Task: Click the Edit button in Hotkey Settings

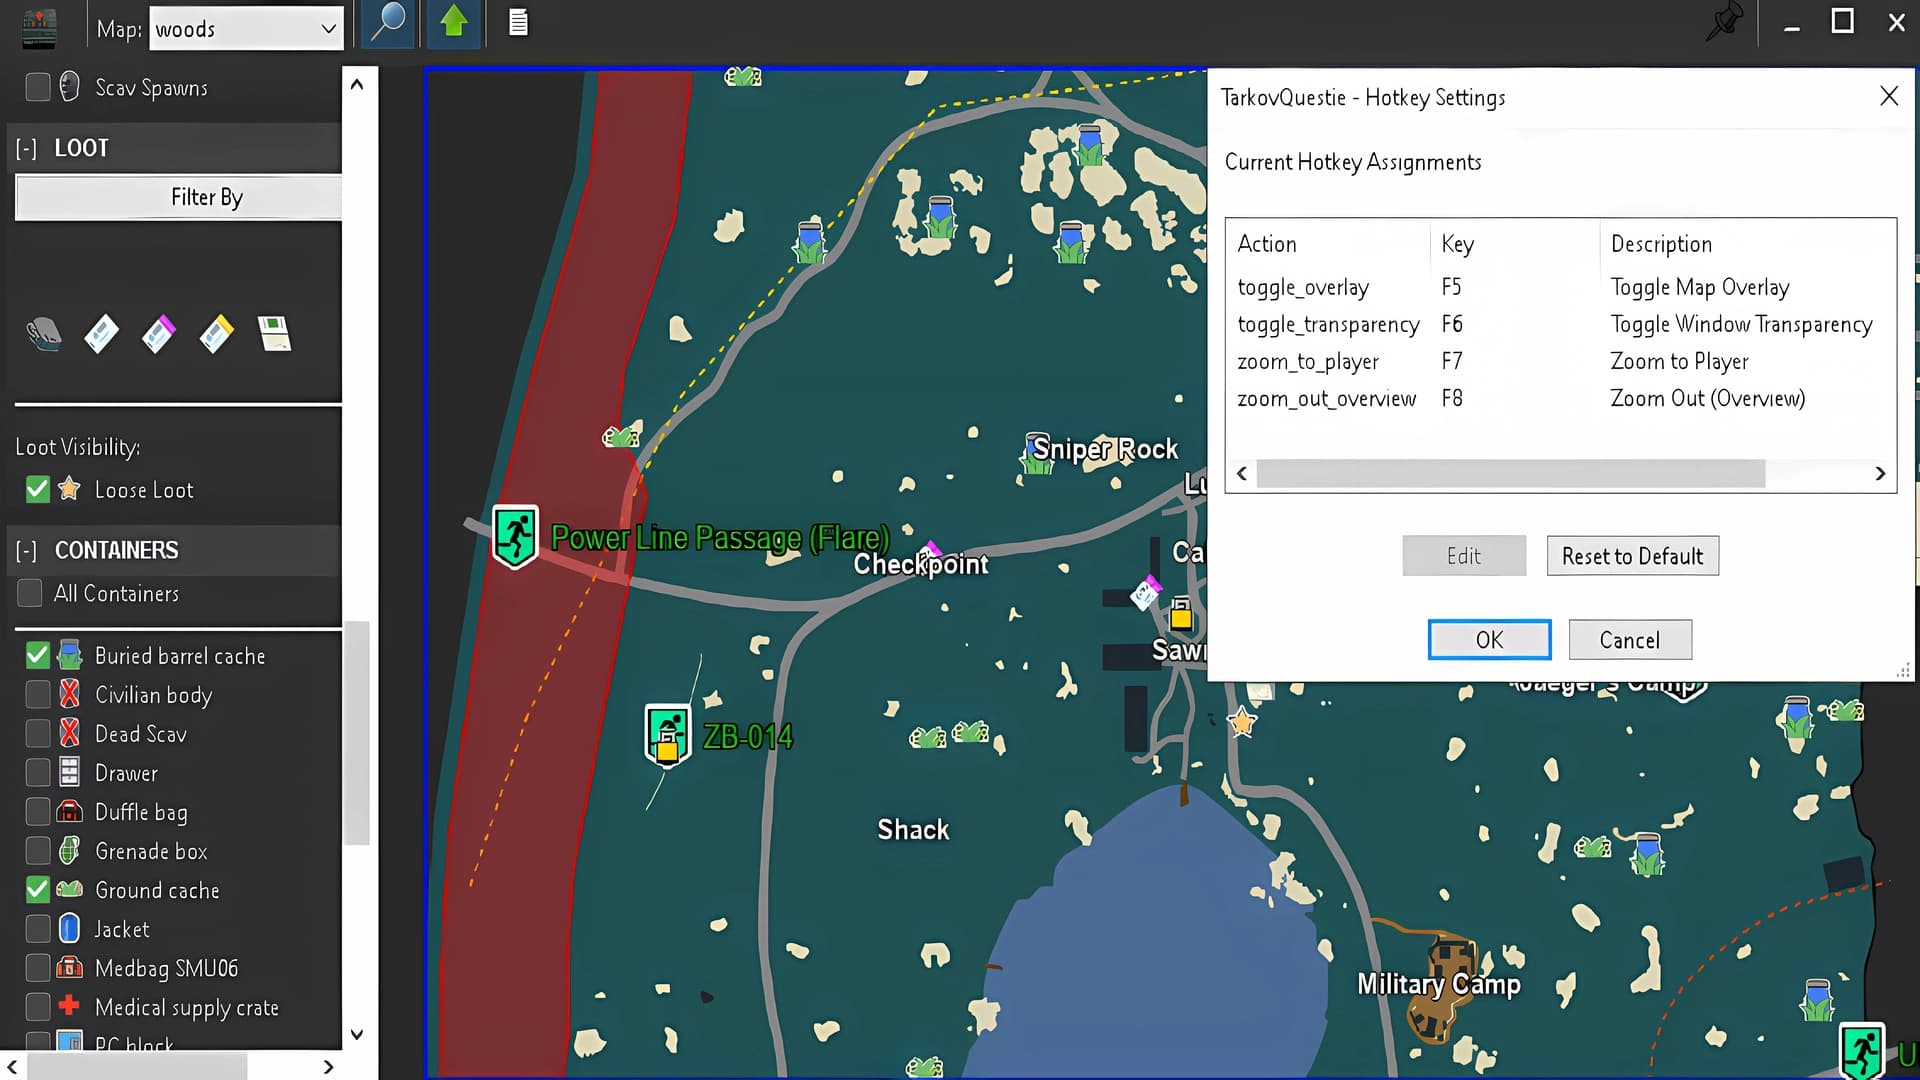Action: (1464, 556)
